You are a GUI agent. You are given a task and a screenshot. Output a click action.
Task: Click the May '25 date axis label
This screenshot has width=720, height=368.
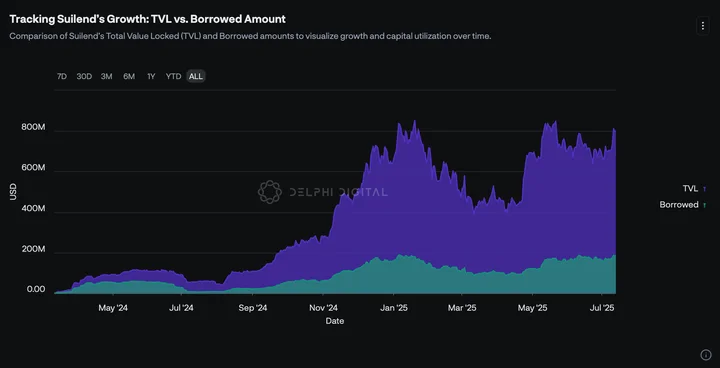pyautogui.click(x=533, y=308)
